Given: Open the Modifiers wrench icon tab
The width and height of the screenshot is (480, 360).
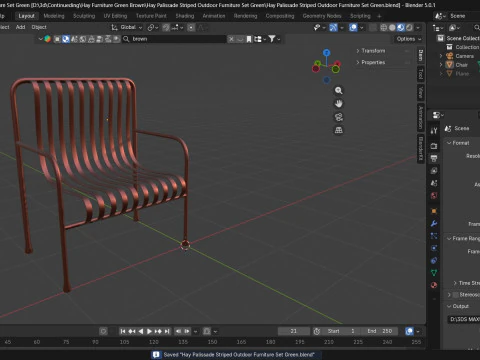Looking at the screenshot, I should [434, 223].
